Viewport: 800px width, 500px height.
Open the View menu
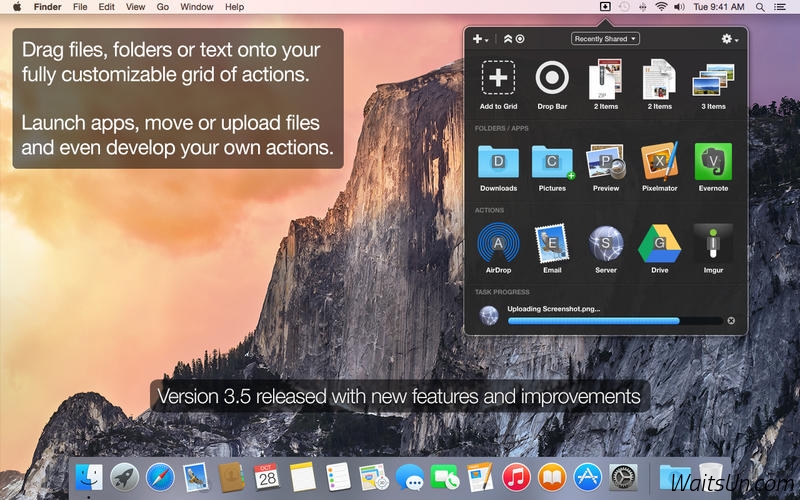coord(135,7)
